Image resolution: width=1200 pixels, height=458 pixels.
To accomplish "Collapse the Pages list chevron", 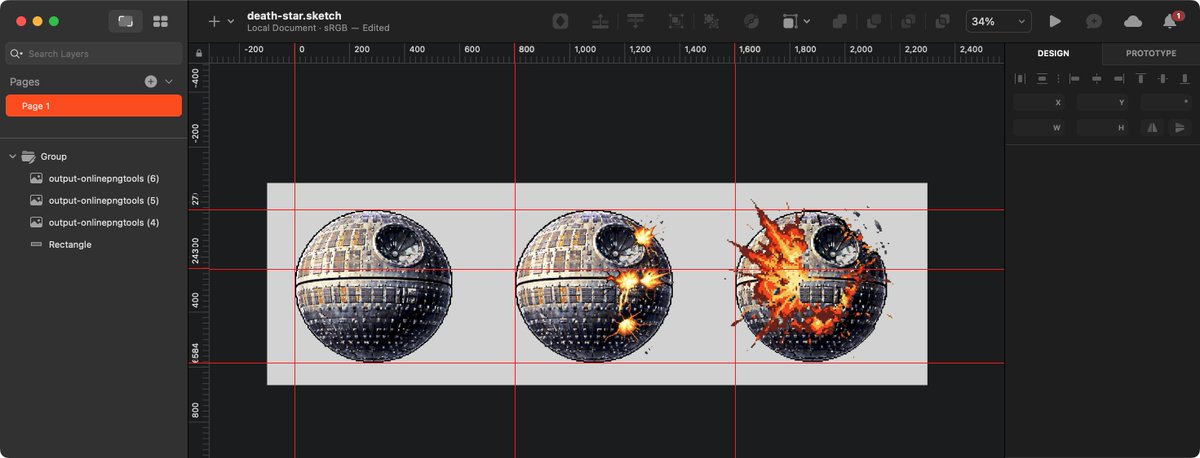I will coord(169,82).
